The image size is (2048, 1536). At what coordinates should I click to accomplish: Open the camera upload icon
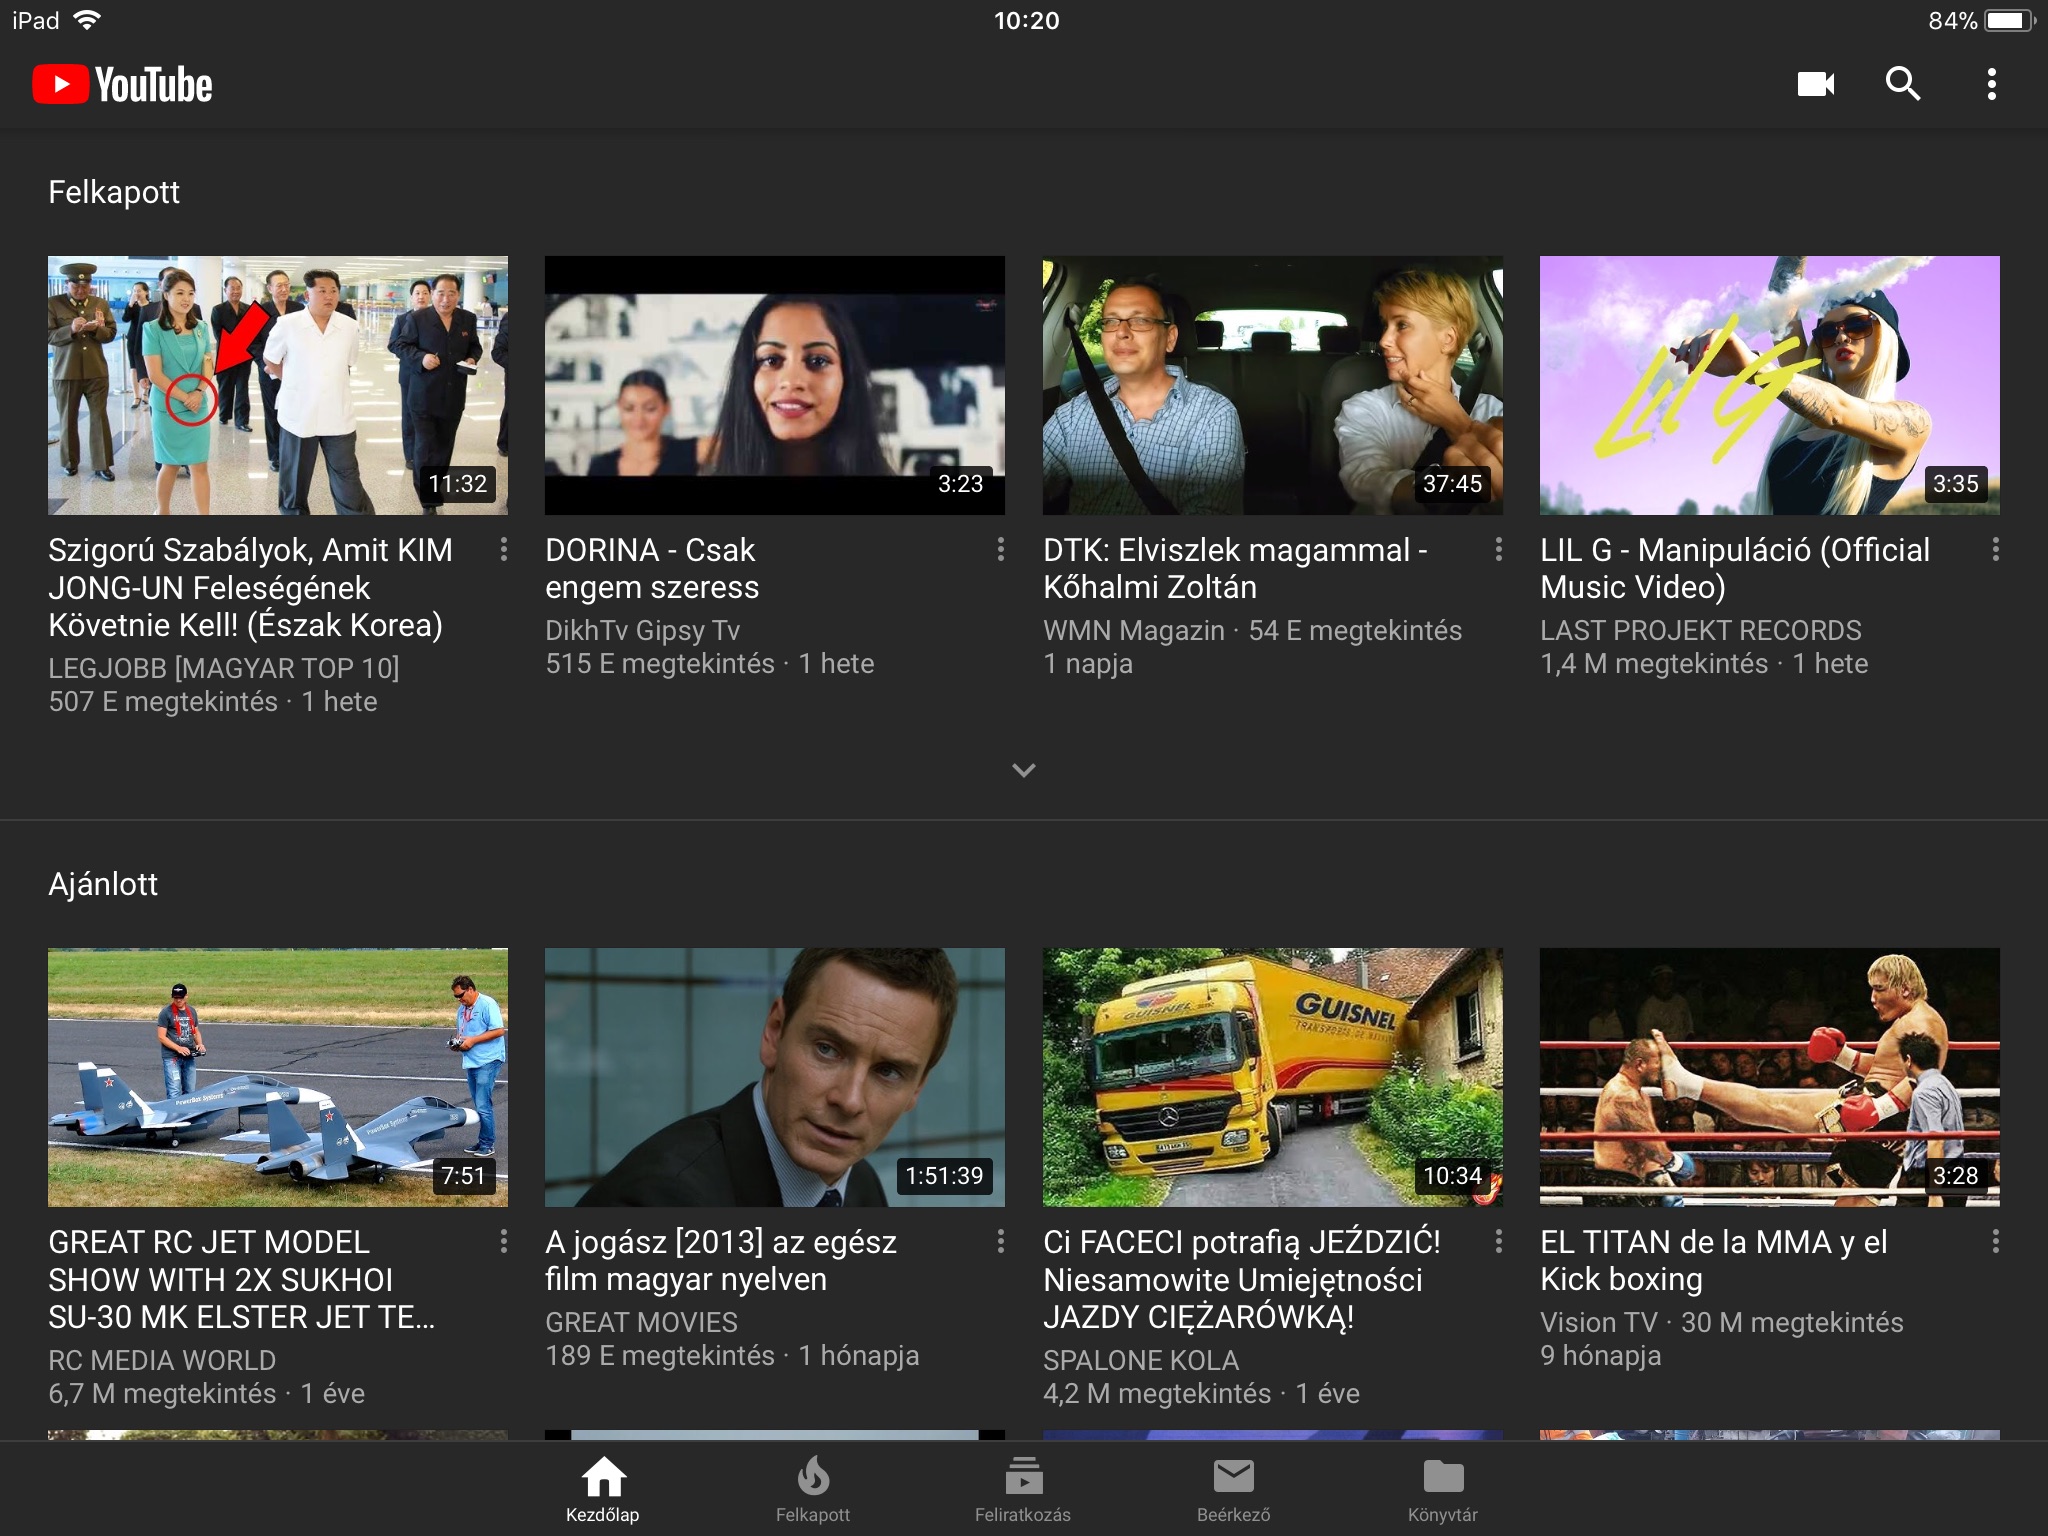(x=1815, y=84)
